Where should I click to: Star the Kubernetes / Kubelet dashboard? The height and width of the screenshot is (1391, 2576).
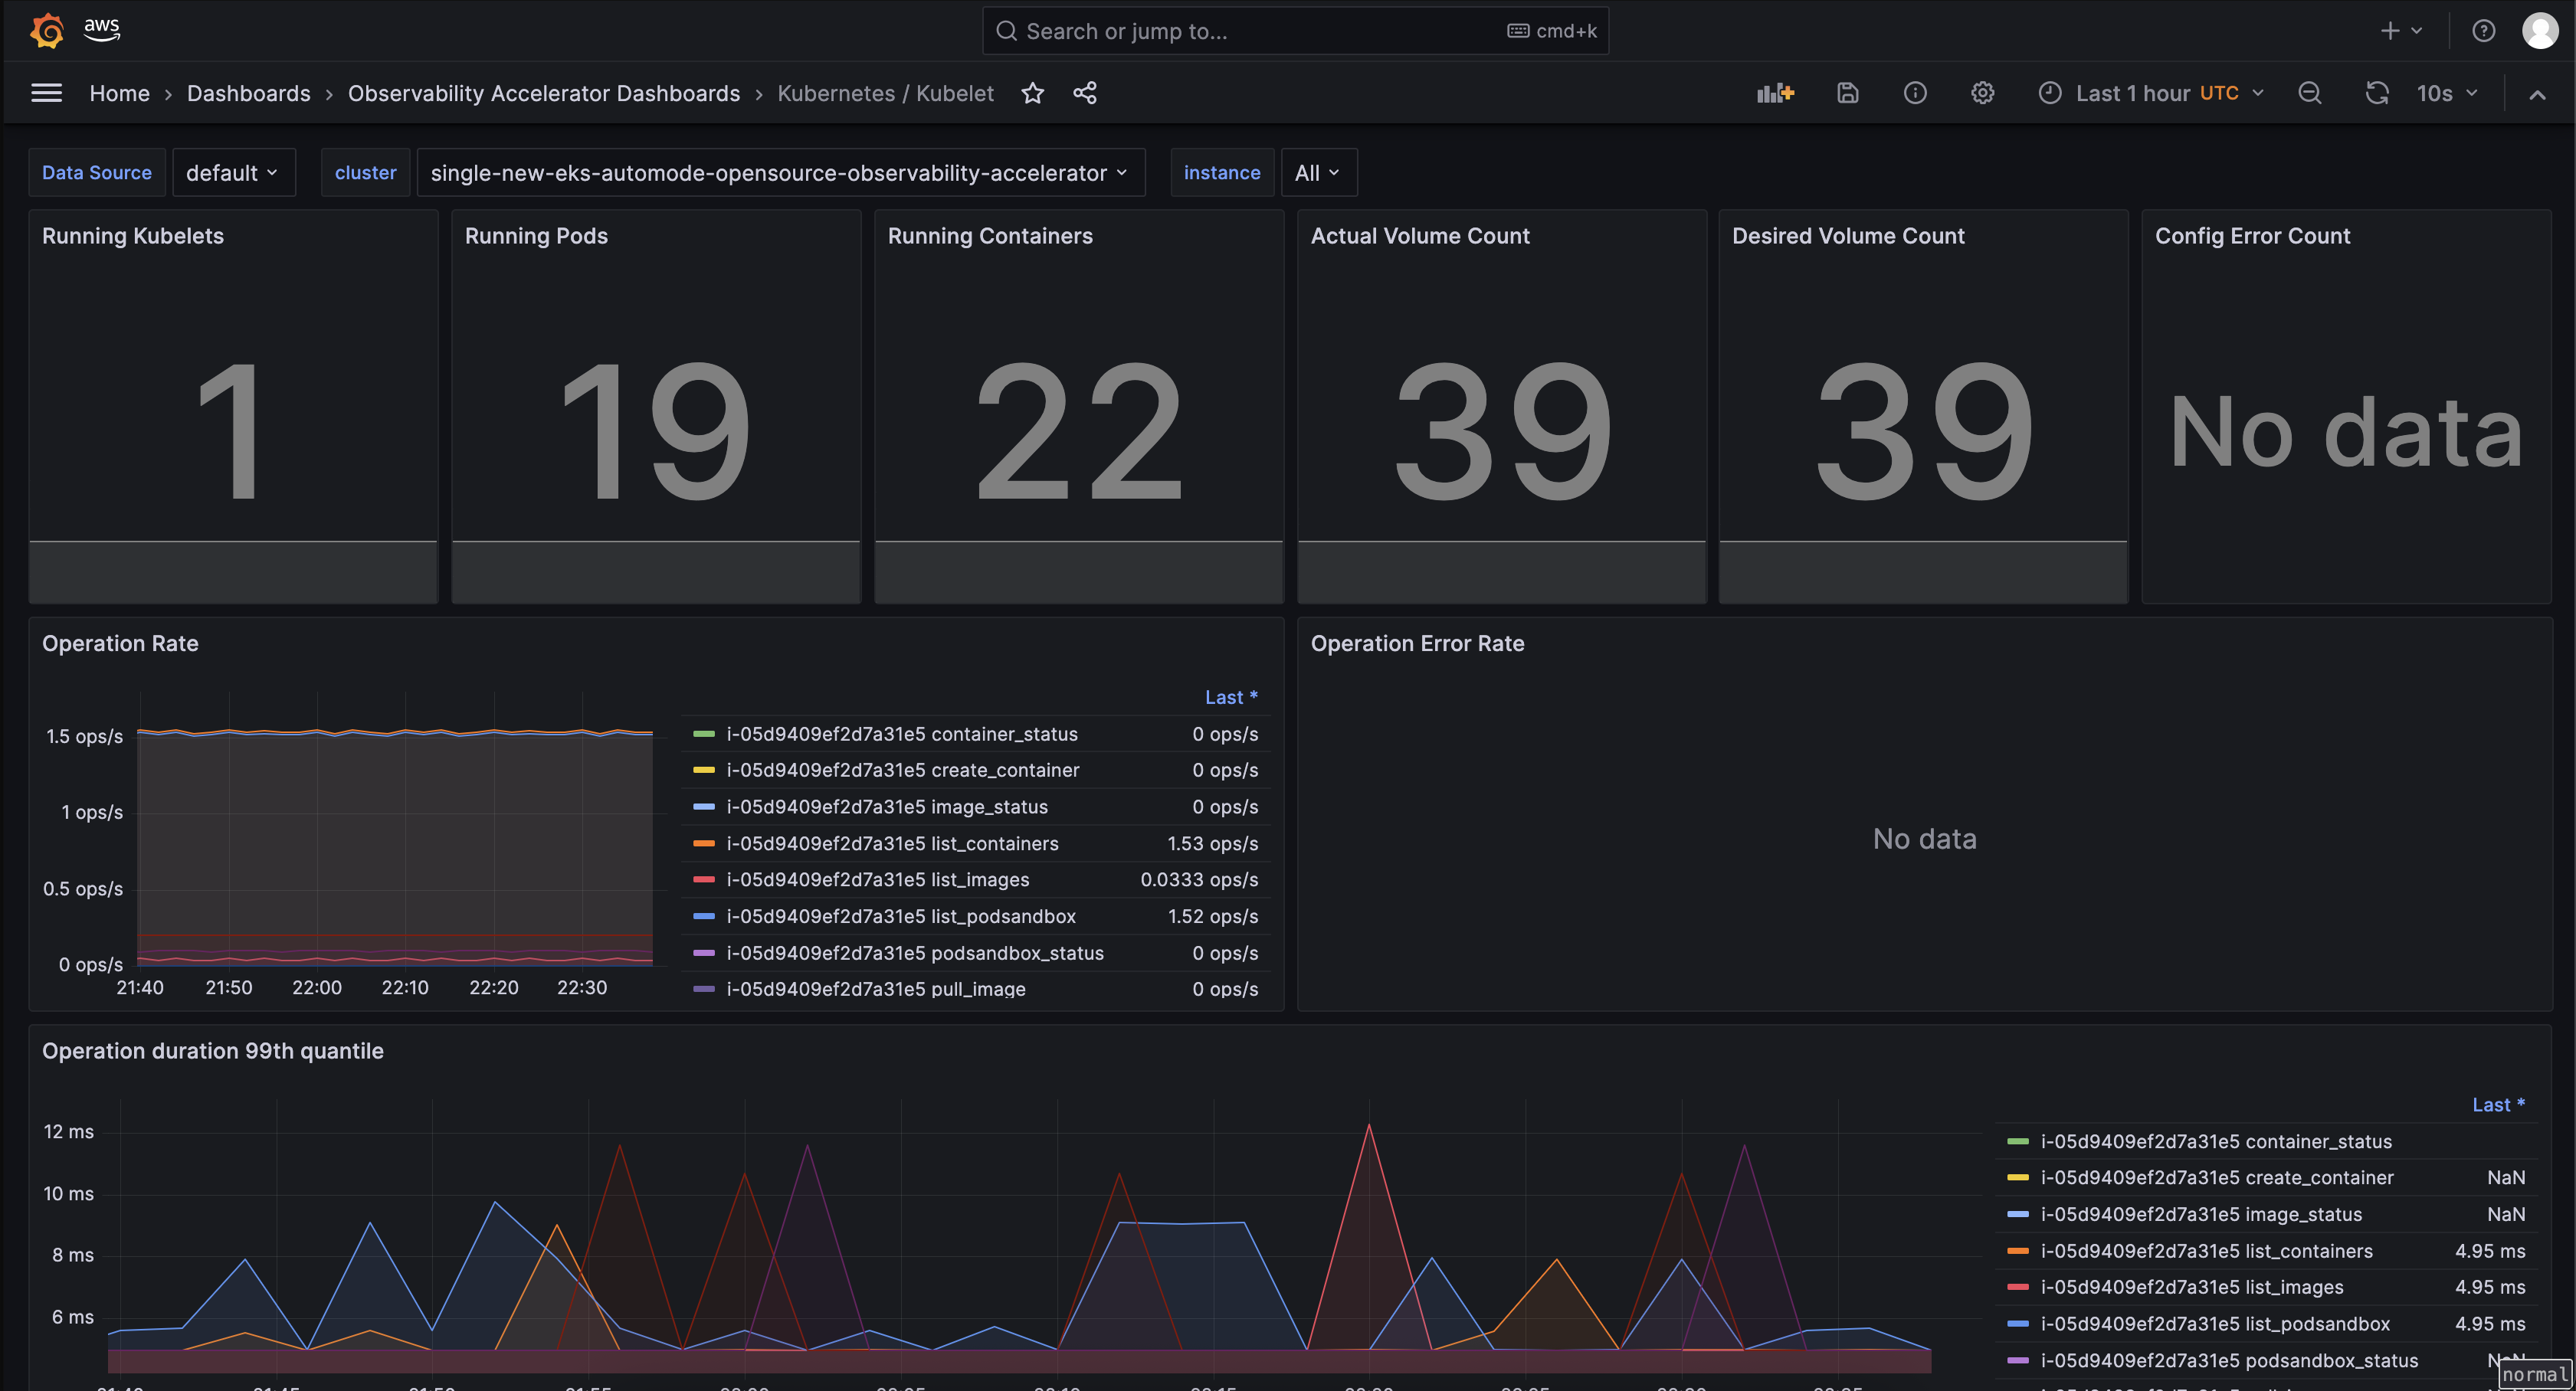point(1033,93)
